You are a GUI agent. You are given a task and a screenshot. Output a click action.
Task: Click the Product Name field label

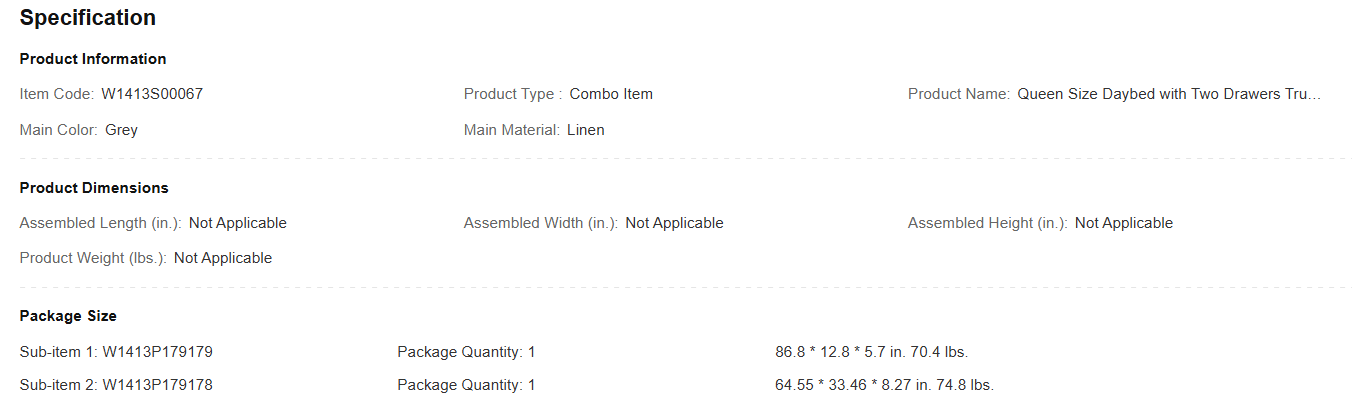coord(958,94)
